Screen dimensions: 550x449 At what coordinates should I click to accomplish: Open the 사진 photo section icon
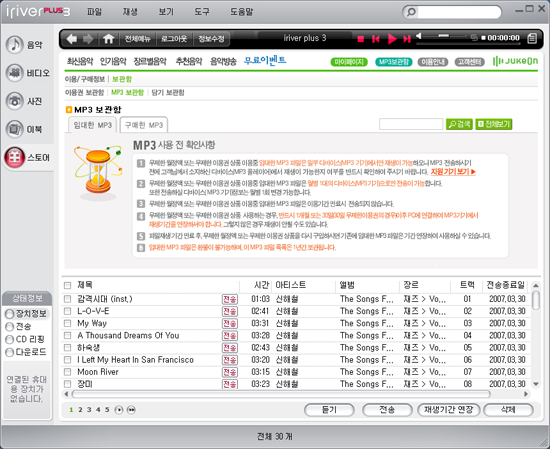tap(15, 101)
